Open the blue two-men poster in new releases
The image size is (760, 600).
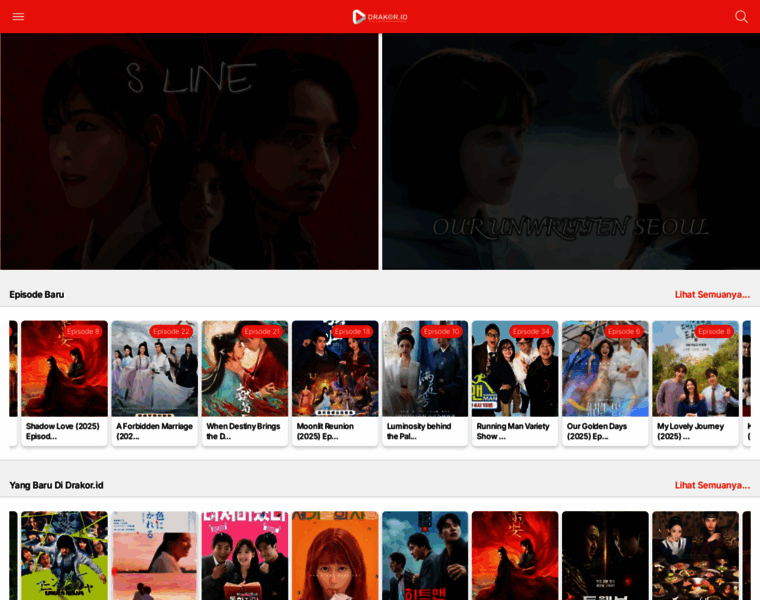point(425,555)
